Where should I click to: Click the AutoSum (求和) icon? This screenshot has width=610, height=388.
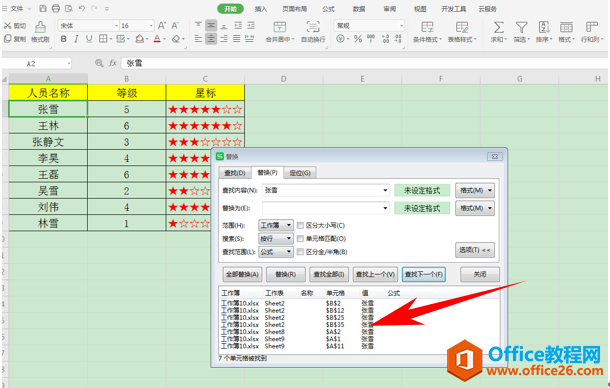pyautogui.click(x=498, y=27)
